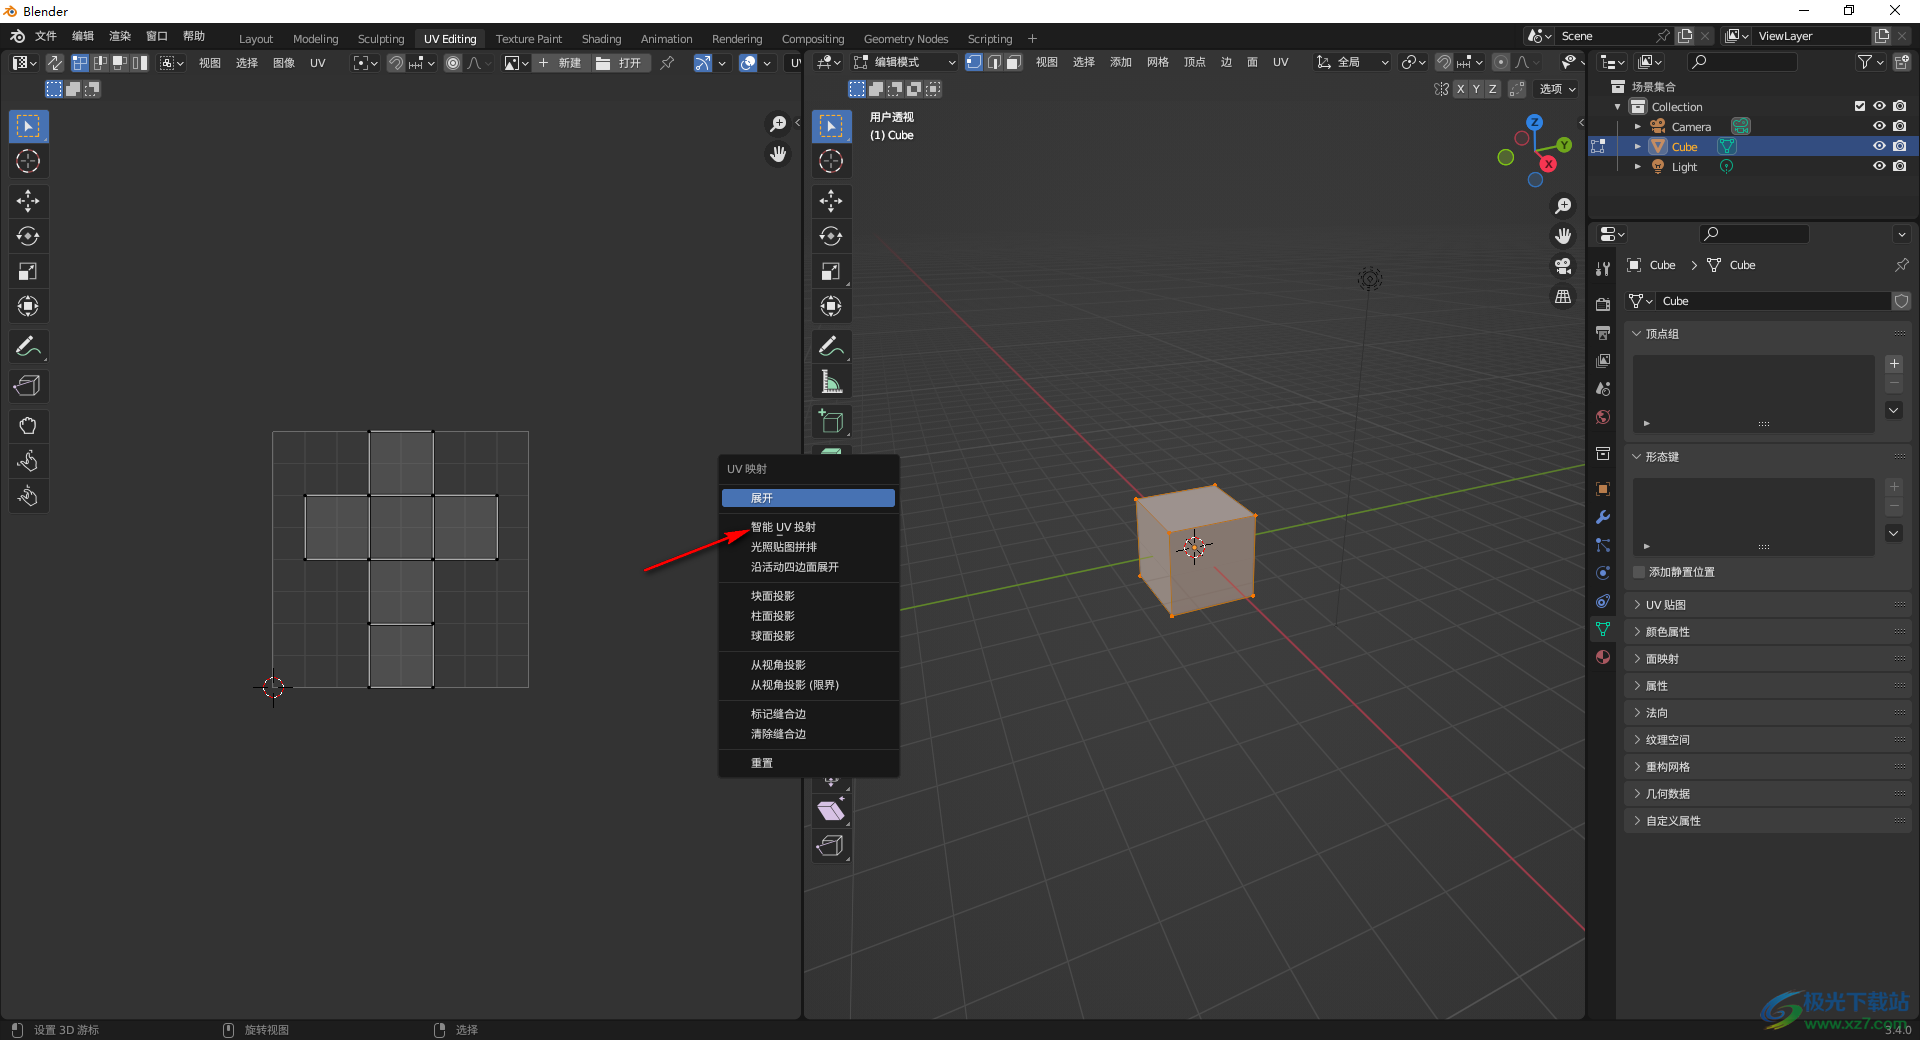Switch to the Texture Paint workspace tab
The height and width of the screenshot is (1040, 1920).
point(528,39)
